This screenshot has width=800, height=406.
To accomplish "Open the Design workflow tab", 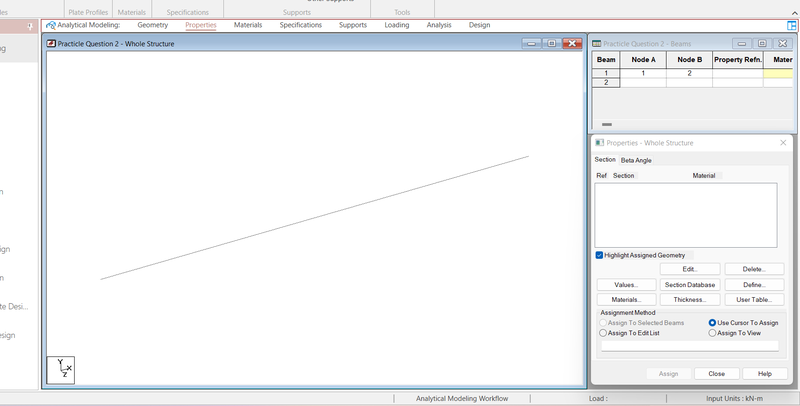I will 480,25.
